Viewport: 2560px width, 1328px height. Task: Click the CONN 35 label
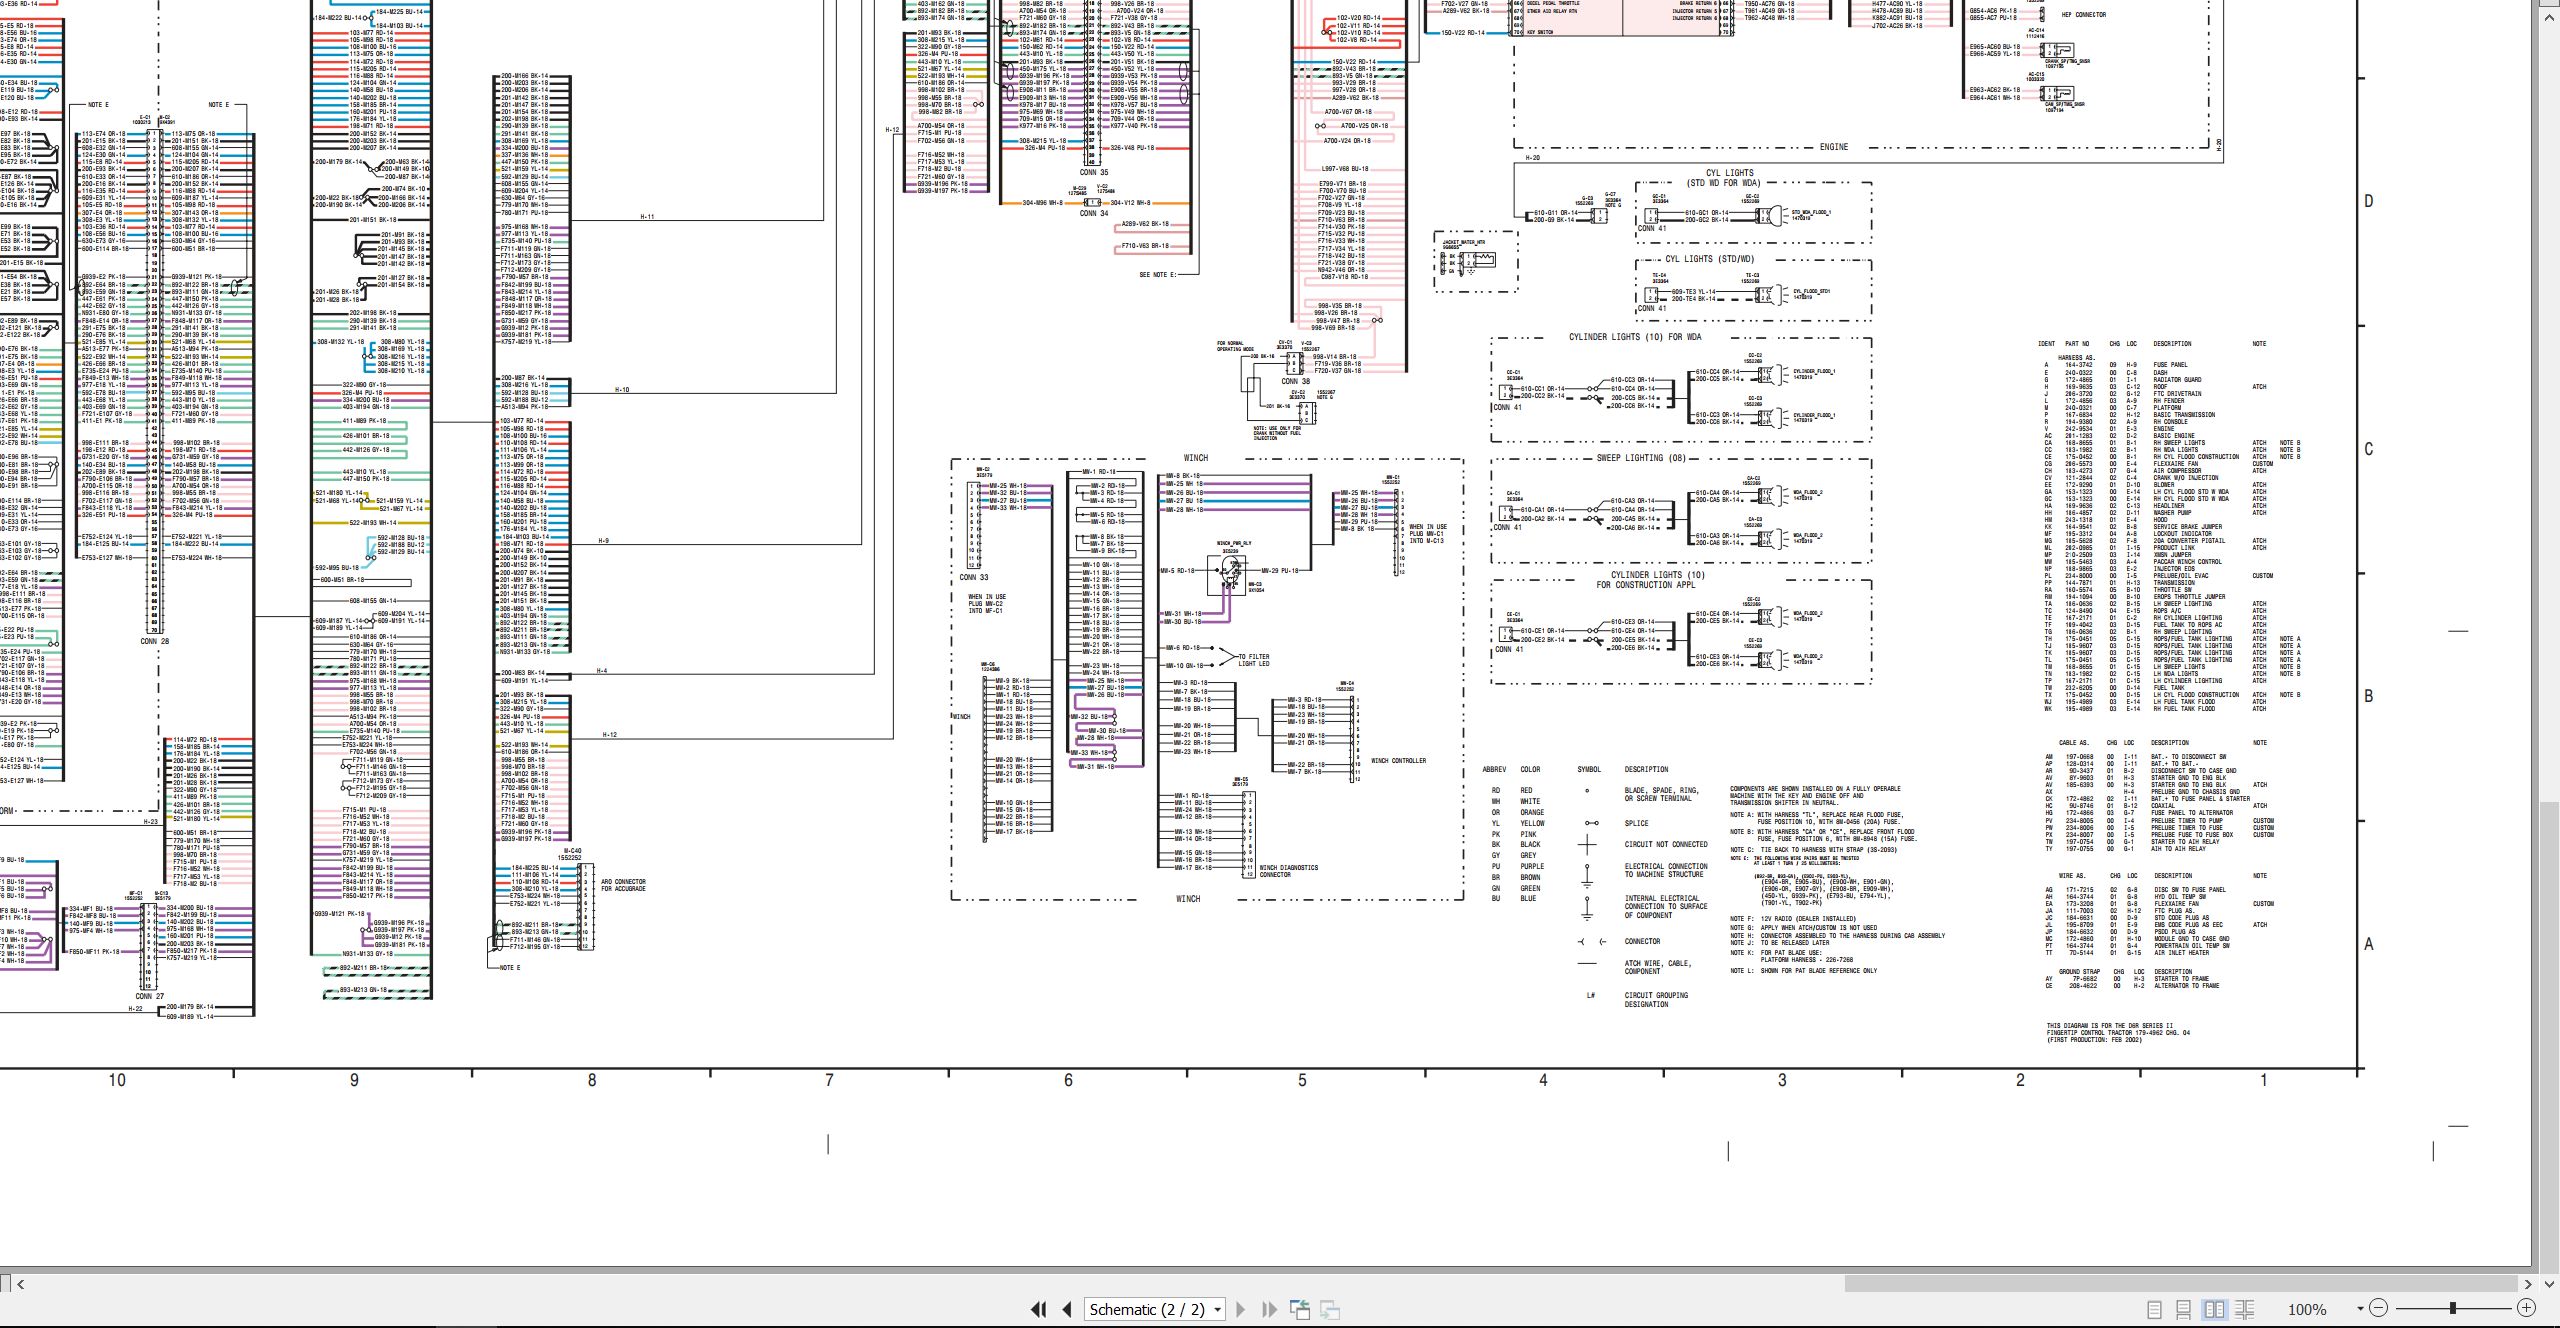pyautogui.click(x=1094, y=172)
